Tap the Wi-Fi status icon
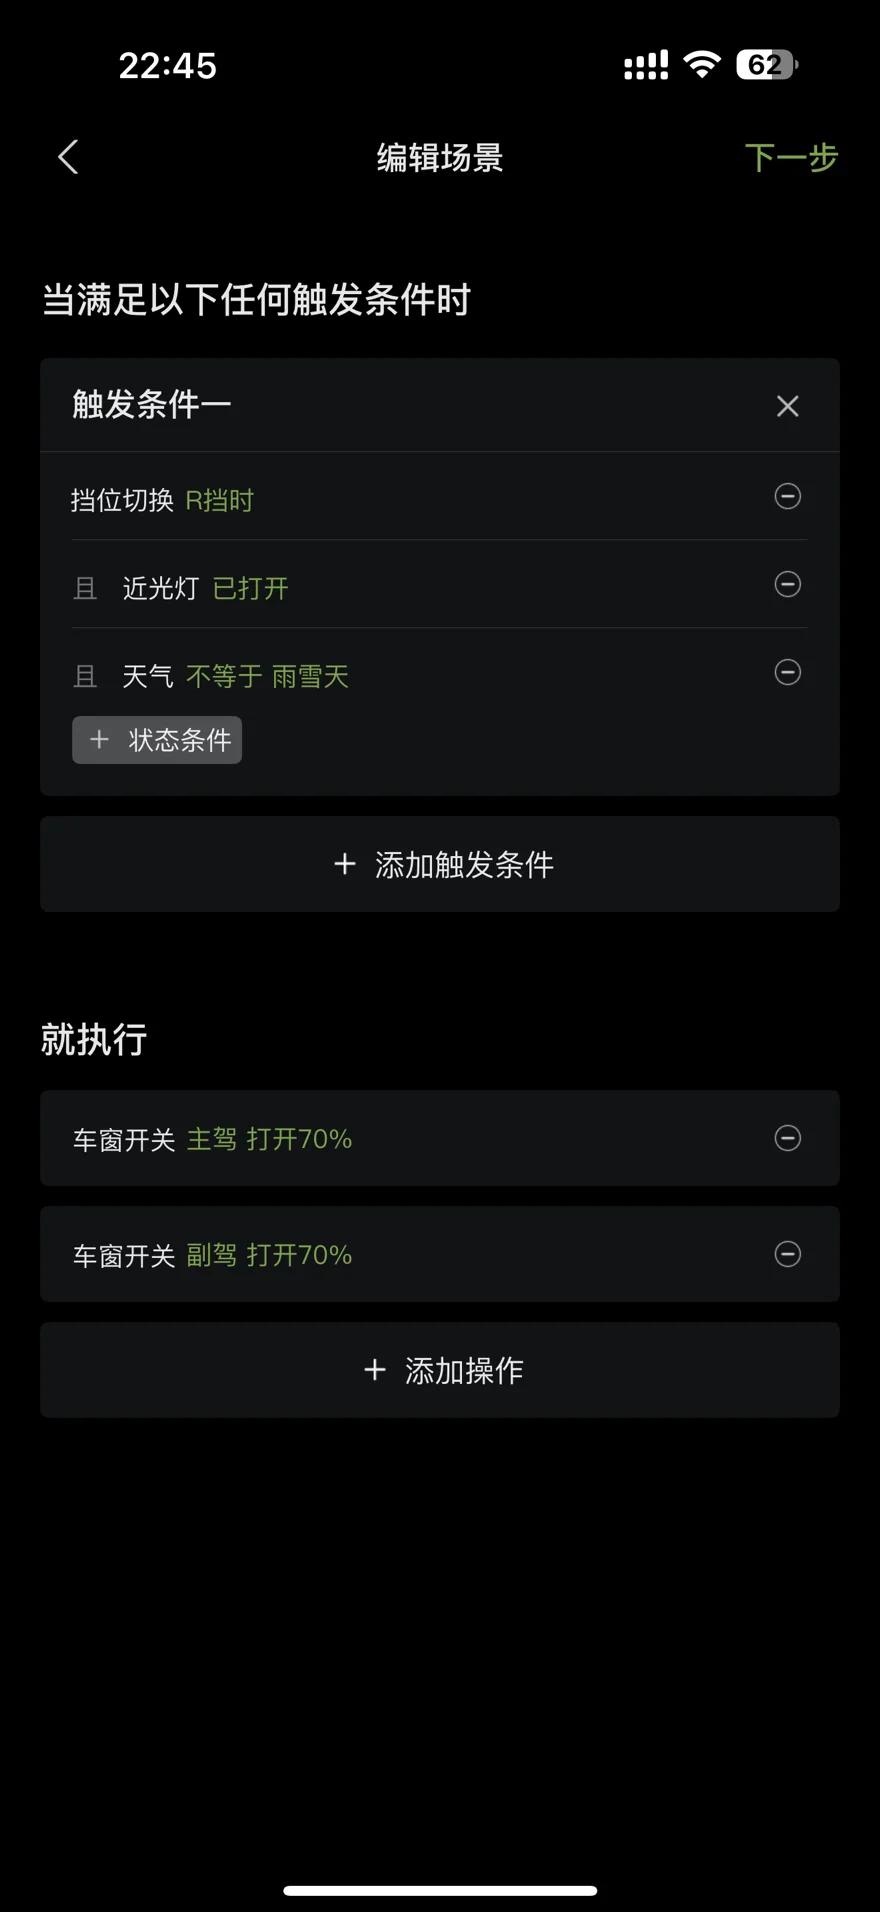This screenshot has width=880, height=1912. point(702,65)
